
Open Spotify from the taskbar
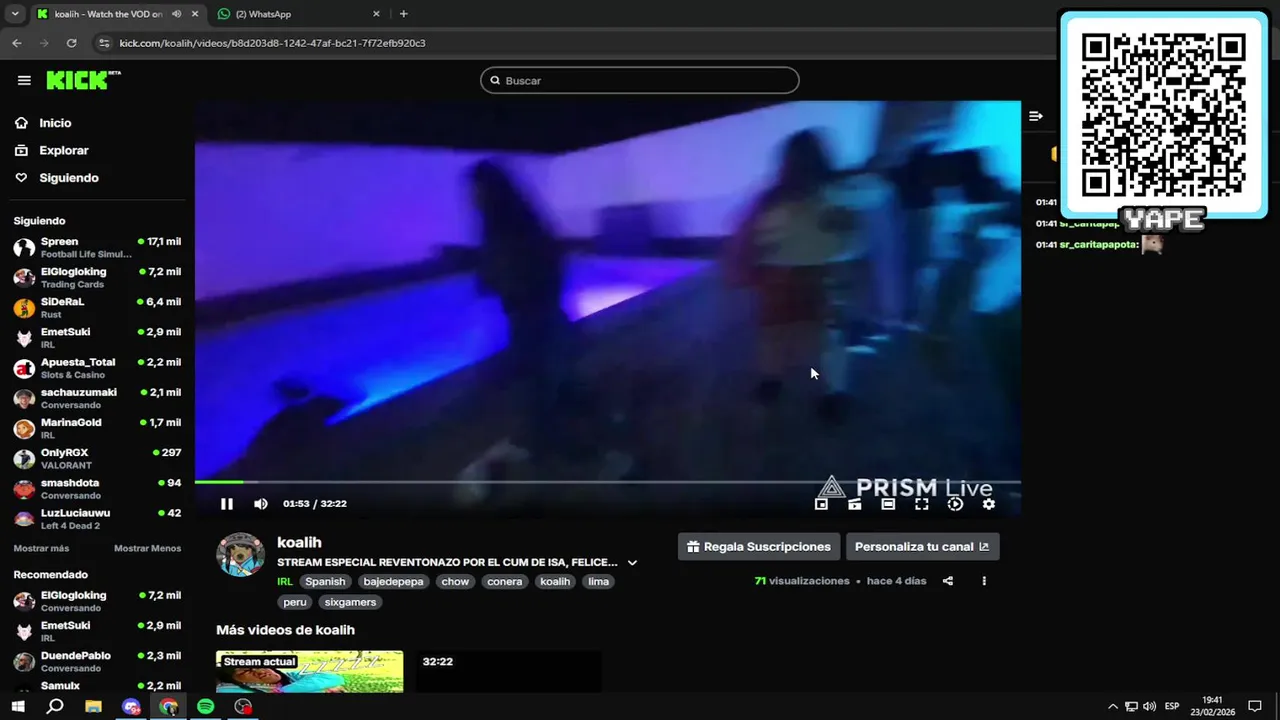tap(205, 706)
